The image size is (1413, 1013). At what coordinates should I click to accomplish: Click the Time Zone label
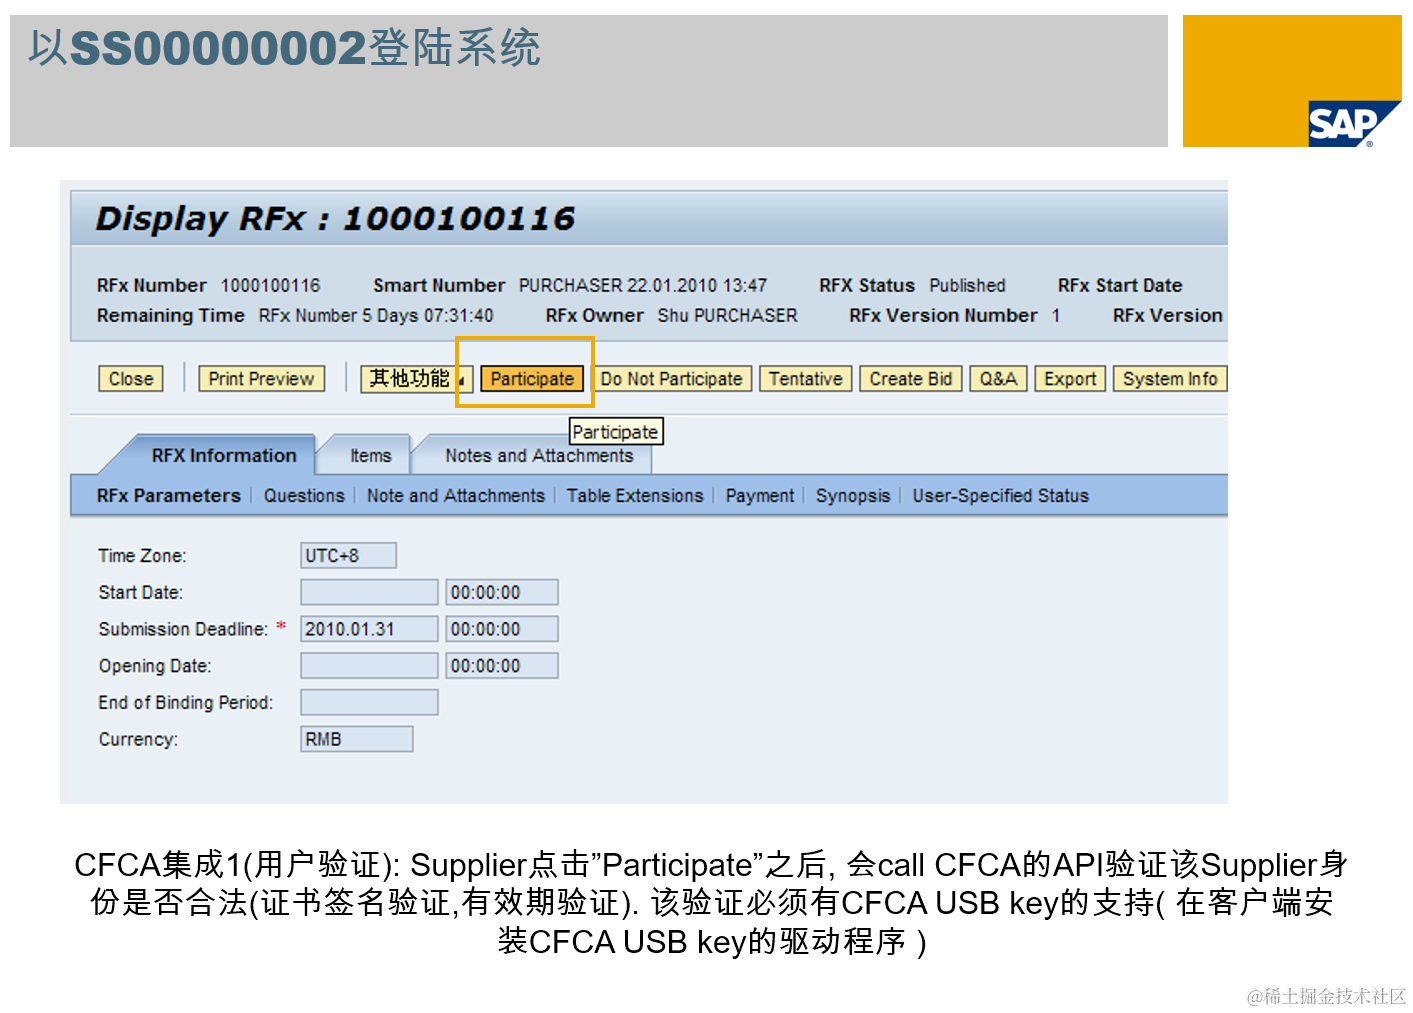(142, 555)
